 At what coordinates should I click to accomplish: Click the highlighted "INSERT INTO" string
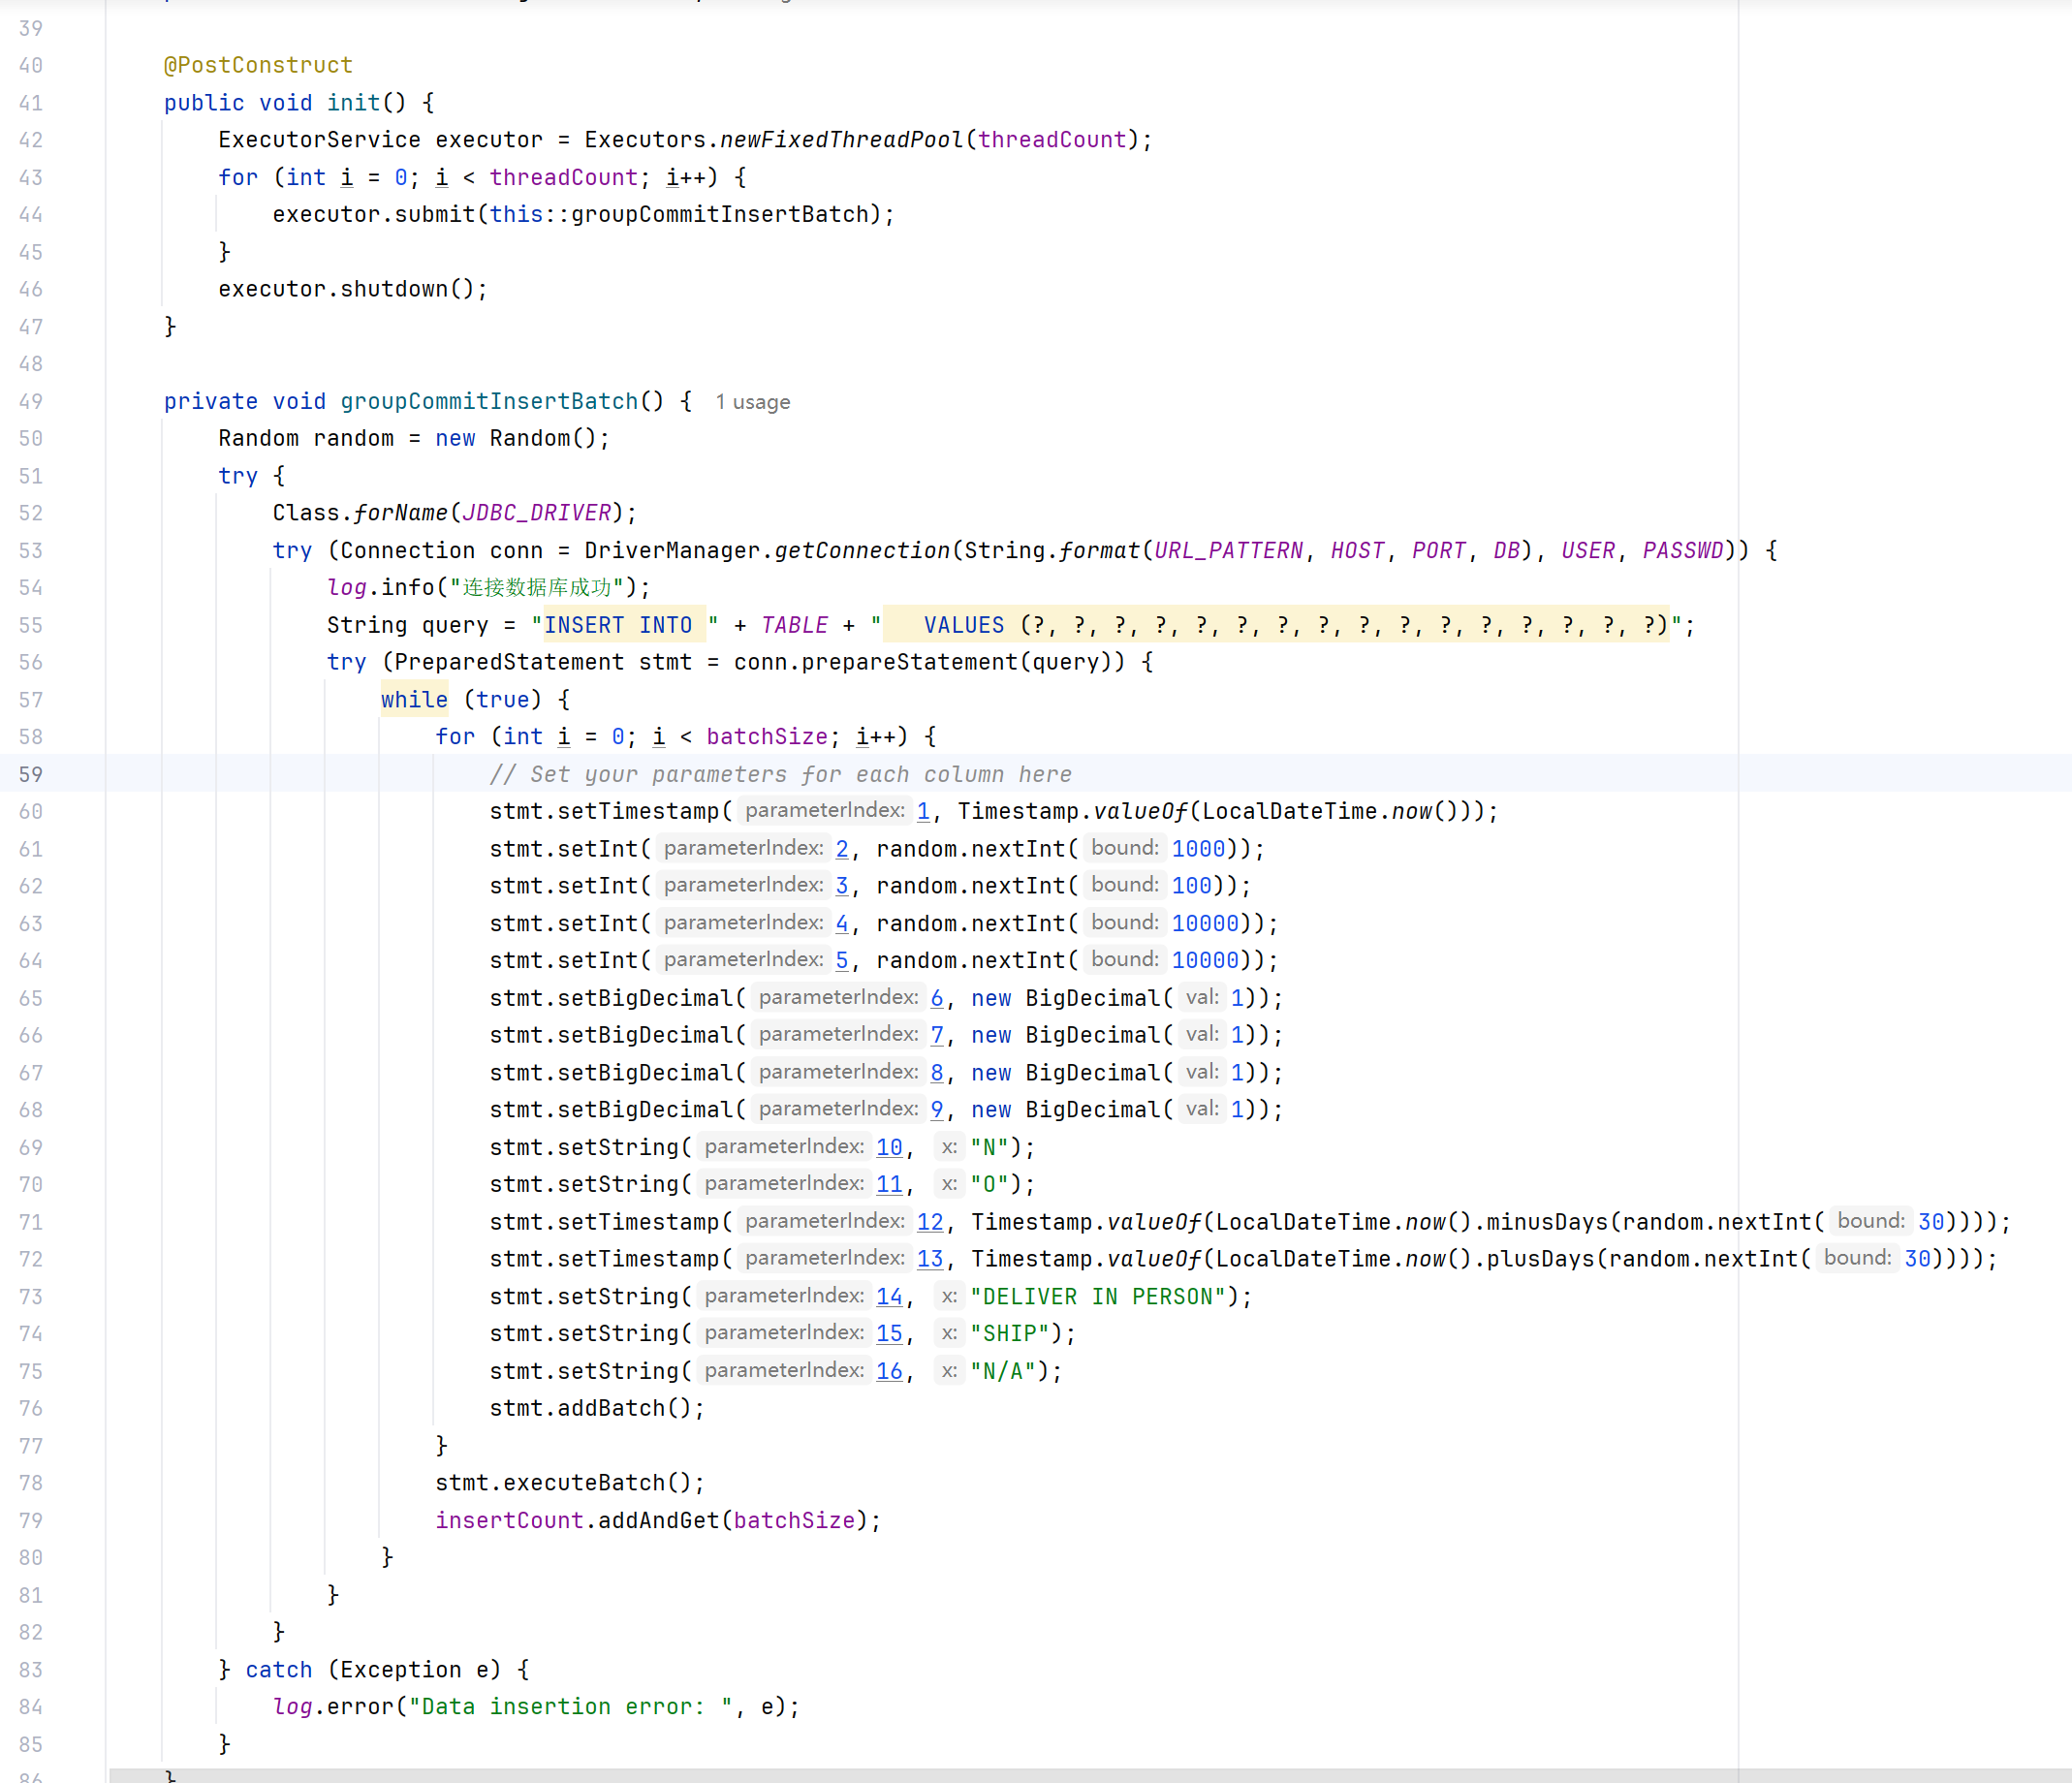click(624, 625)
